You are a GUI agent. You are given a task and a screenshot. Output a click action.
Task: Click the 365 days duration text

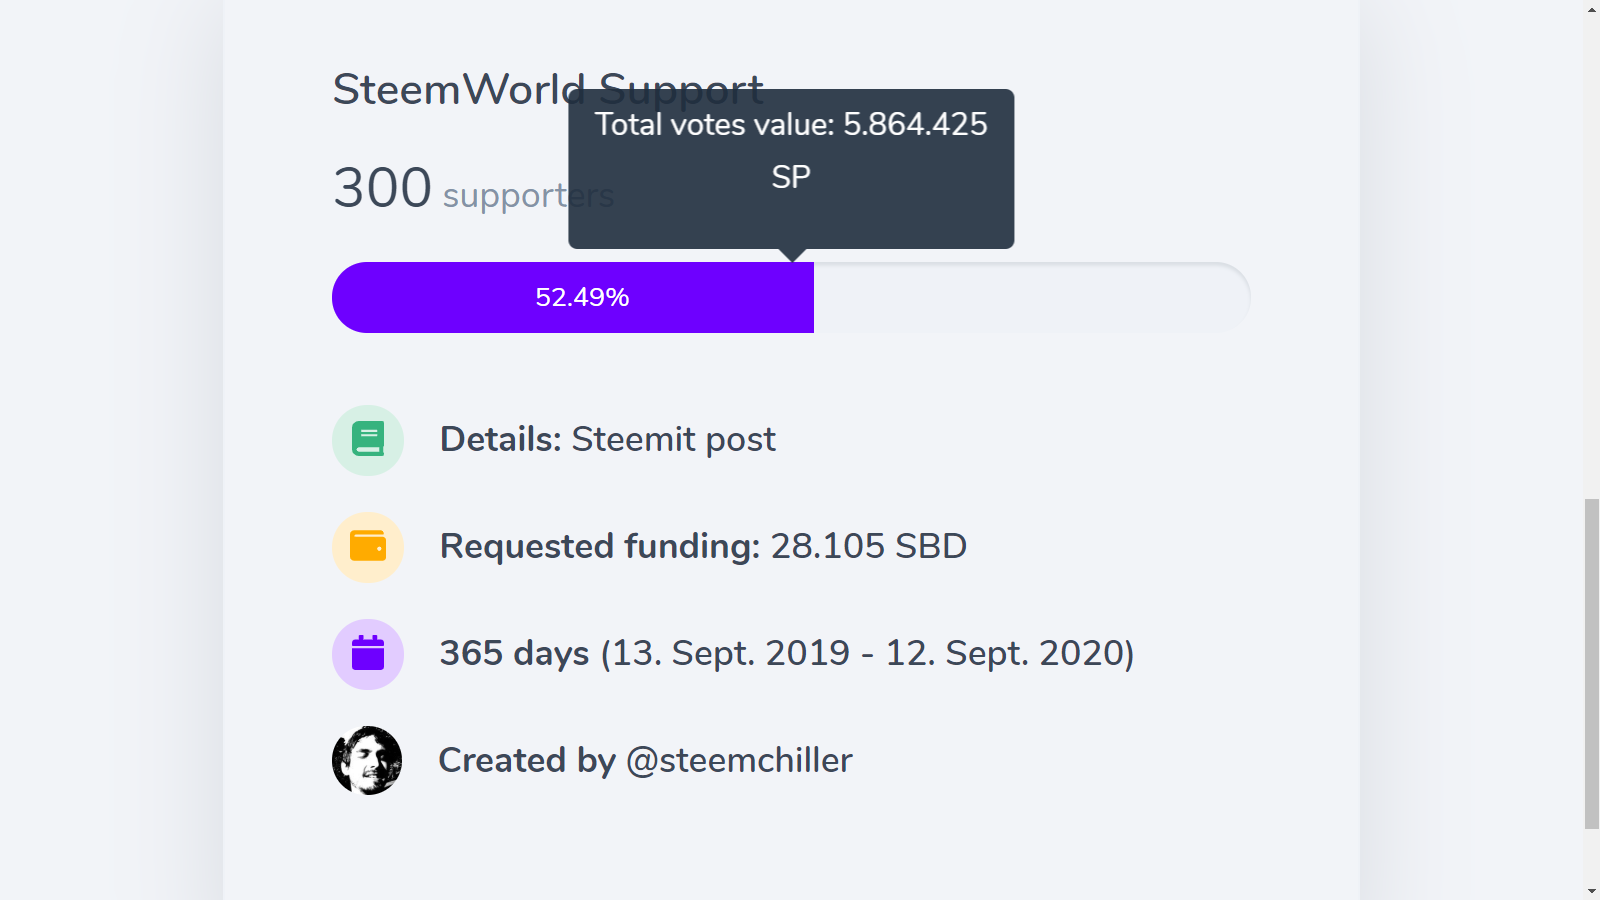click(x=514, y=654)
